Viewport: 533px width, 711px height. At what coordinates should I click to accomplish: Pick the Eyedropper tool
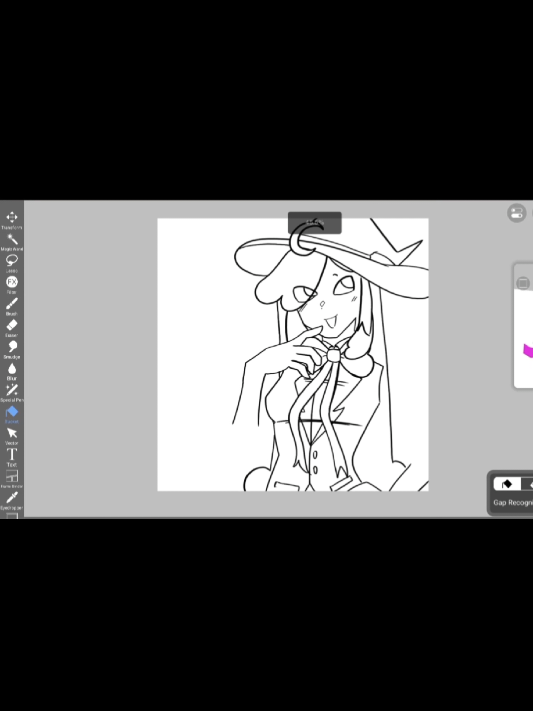(x=12, y=500)
